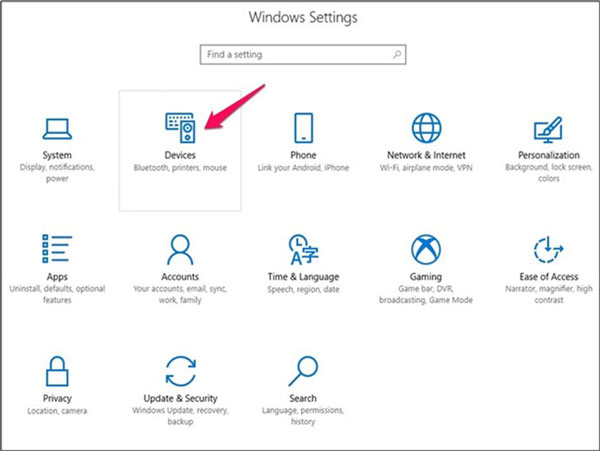Viewport: 600px width, 451px height.
Task: Click the Update & Security sync icon
Action: (180, 371)
